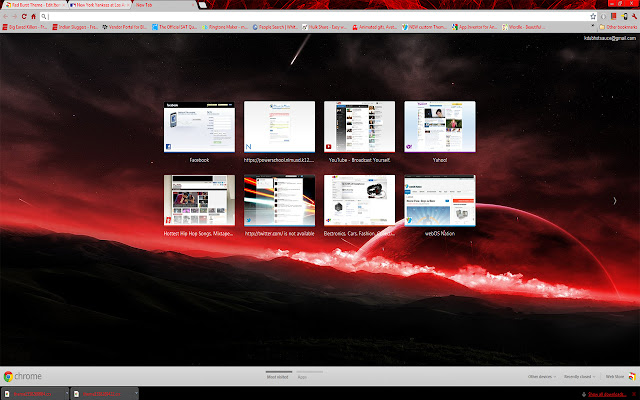Close the New Tab tab
Screen dimensions: 640x400
pos(193,5)
